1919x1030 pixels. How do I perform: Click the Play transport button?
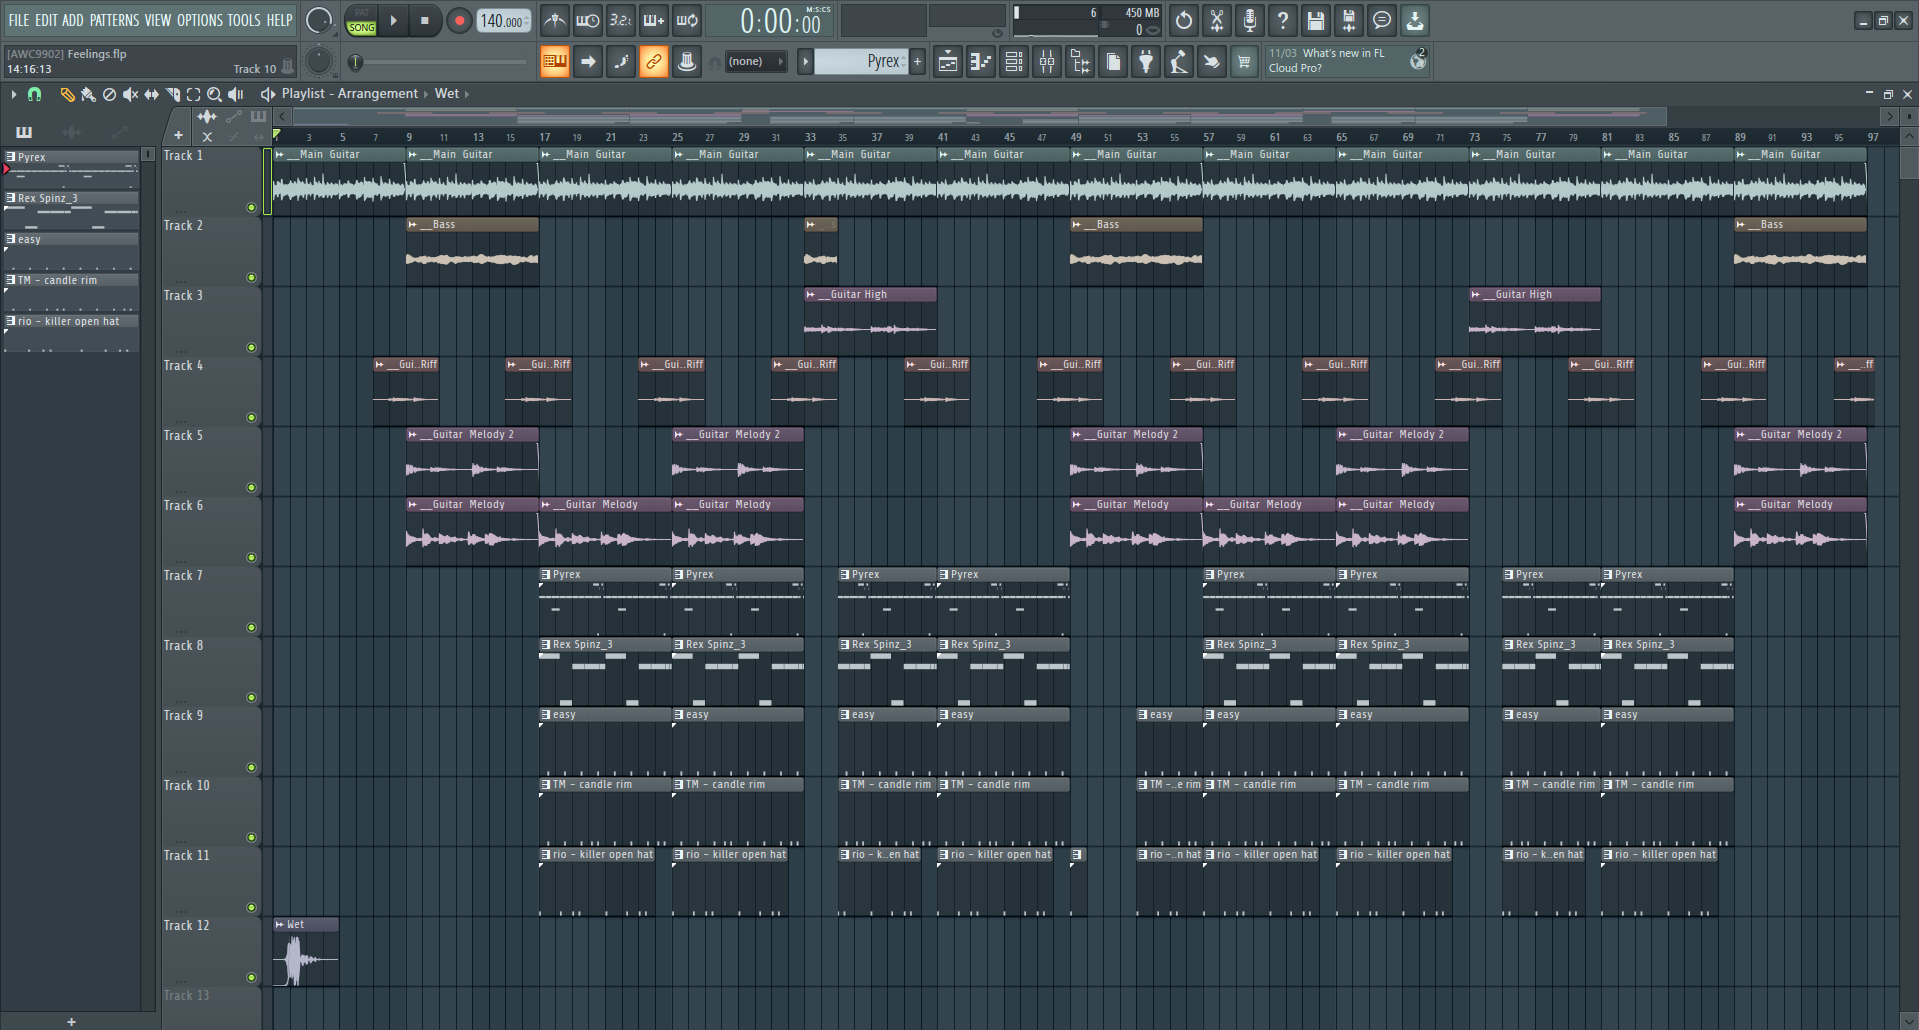pyautogui.click(x=394, y=21)
